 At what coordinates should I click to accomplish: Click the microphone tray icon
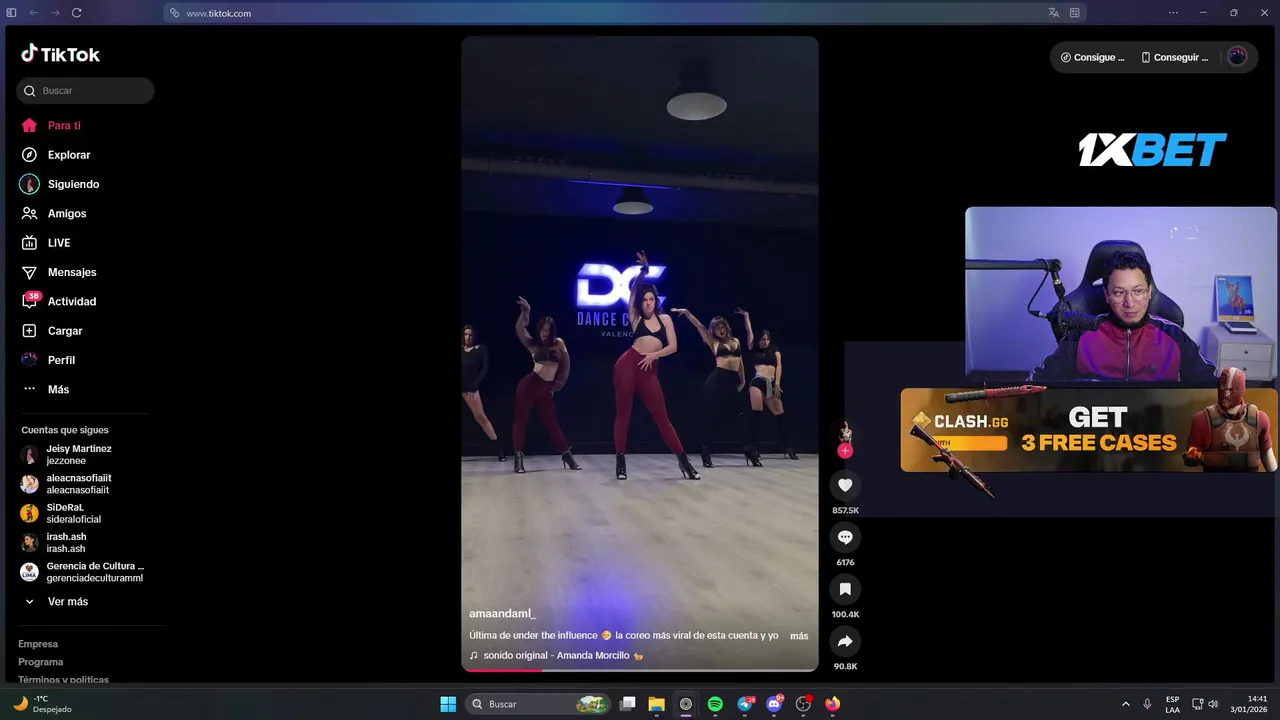tap(1147, 704)
